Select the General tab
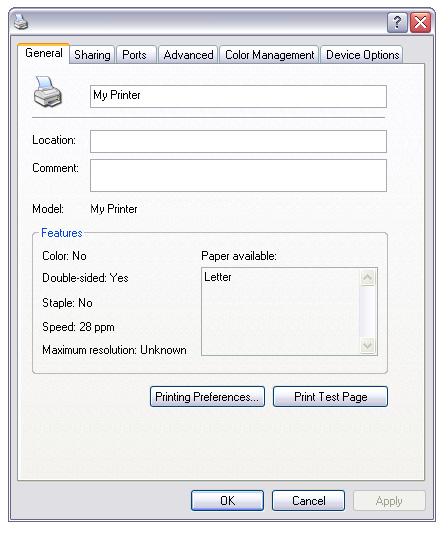The height and width of the screenshot is (537, 448). (43, 53)
